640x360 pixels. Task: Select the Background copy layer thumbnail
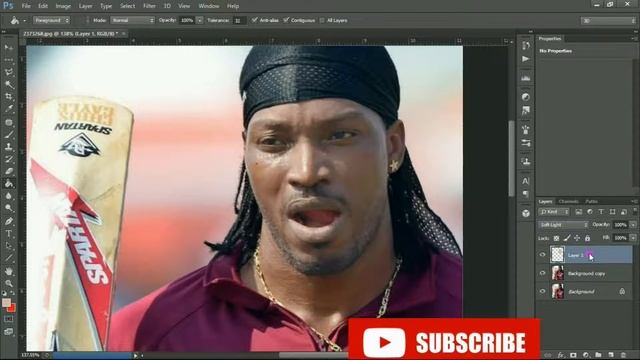point(558,273)
